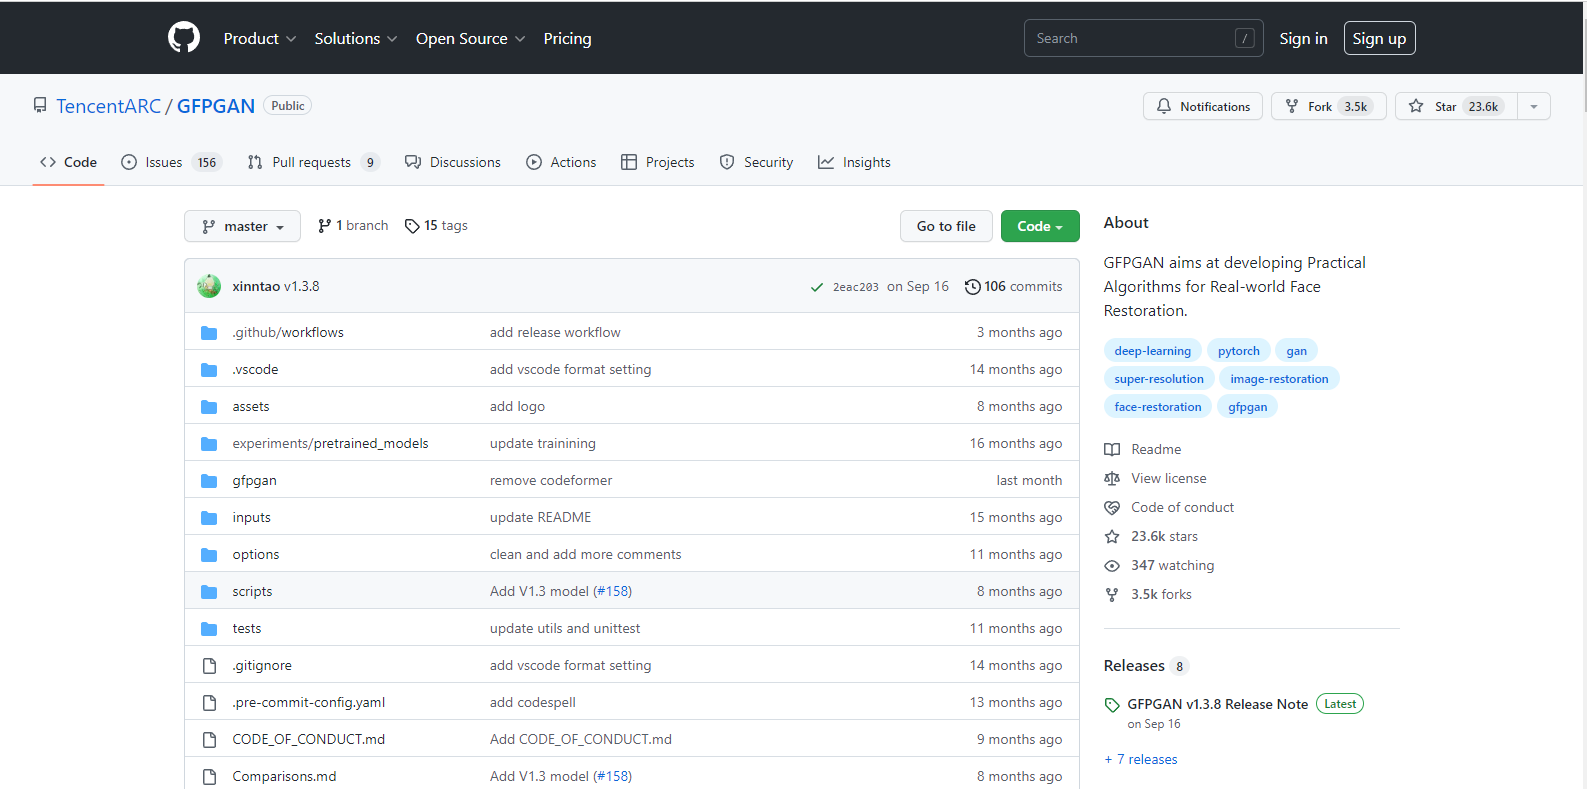The image size is (1587, 789).
Task: Open the gfpgan folder icon
Action: [209, 481]
